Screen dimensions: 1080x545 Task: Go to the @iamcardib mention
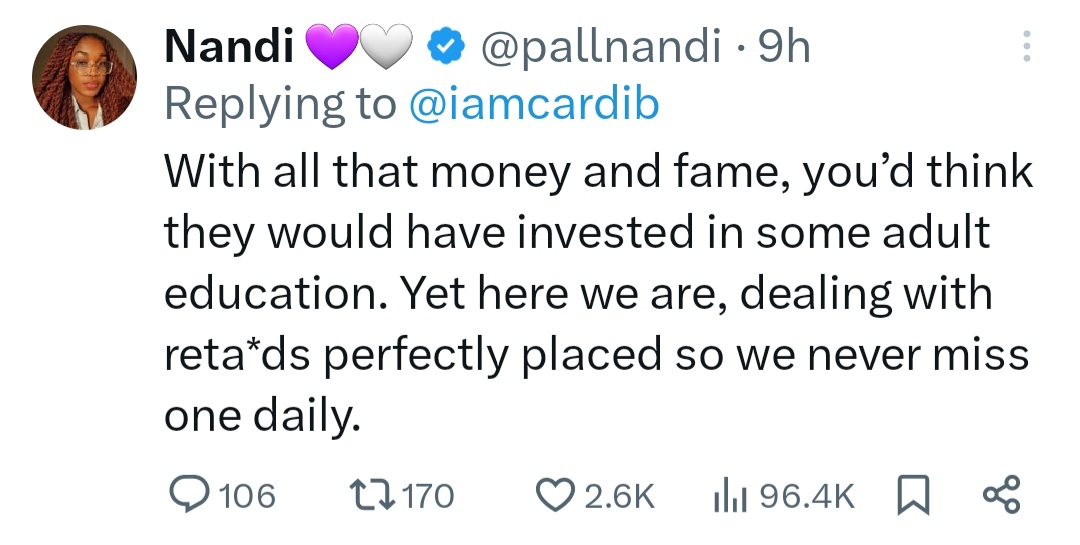pyautogui.click(x=535, y=104)
